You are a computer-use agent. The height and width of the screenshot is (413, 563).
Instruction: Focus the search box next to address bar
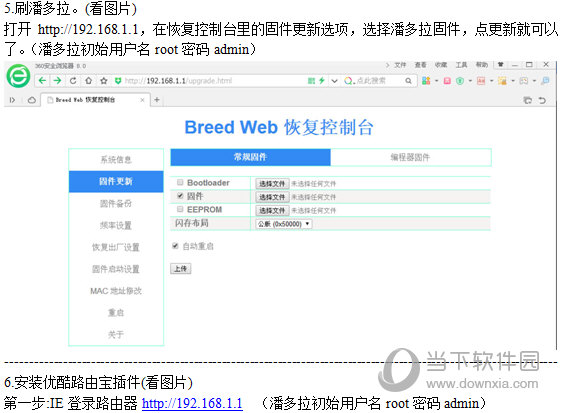(379, 81)
